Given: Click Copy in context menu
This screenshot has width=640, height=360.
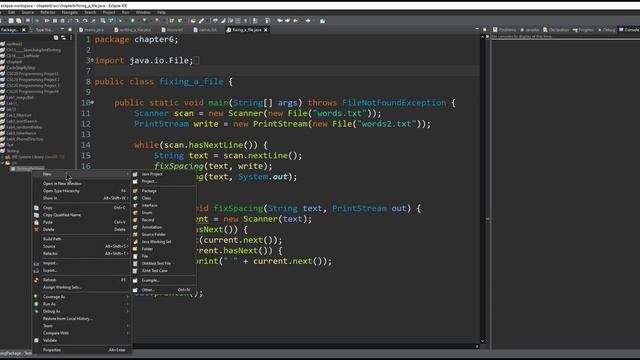Looking at the screenshot, I should pyautogui.click(x=81, y=208).
